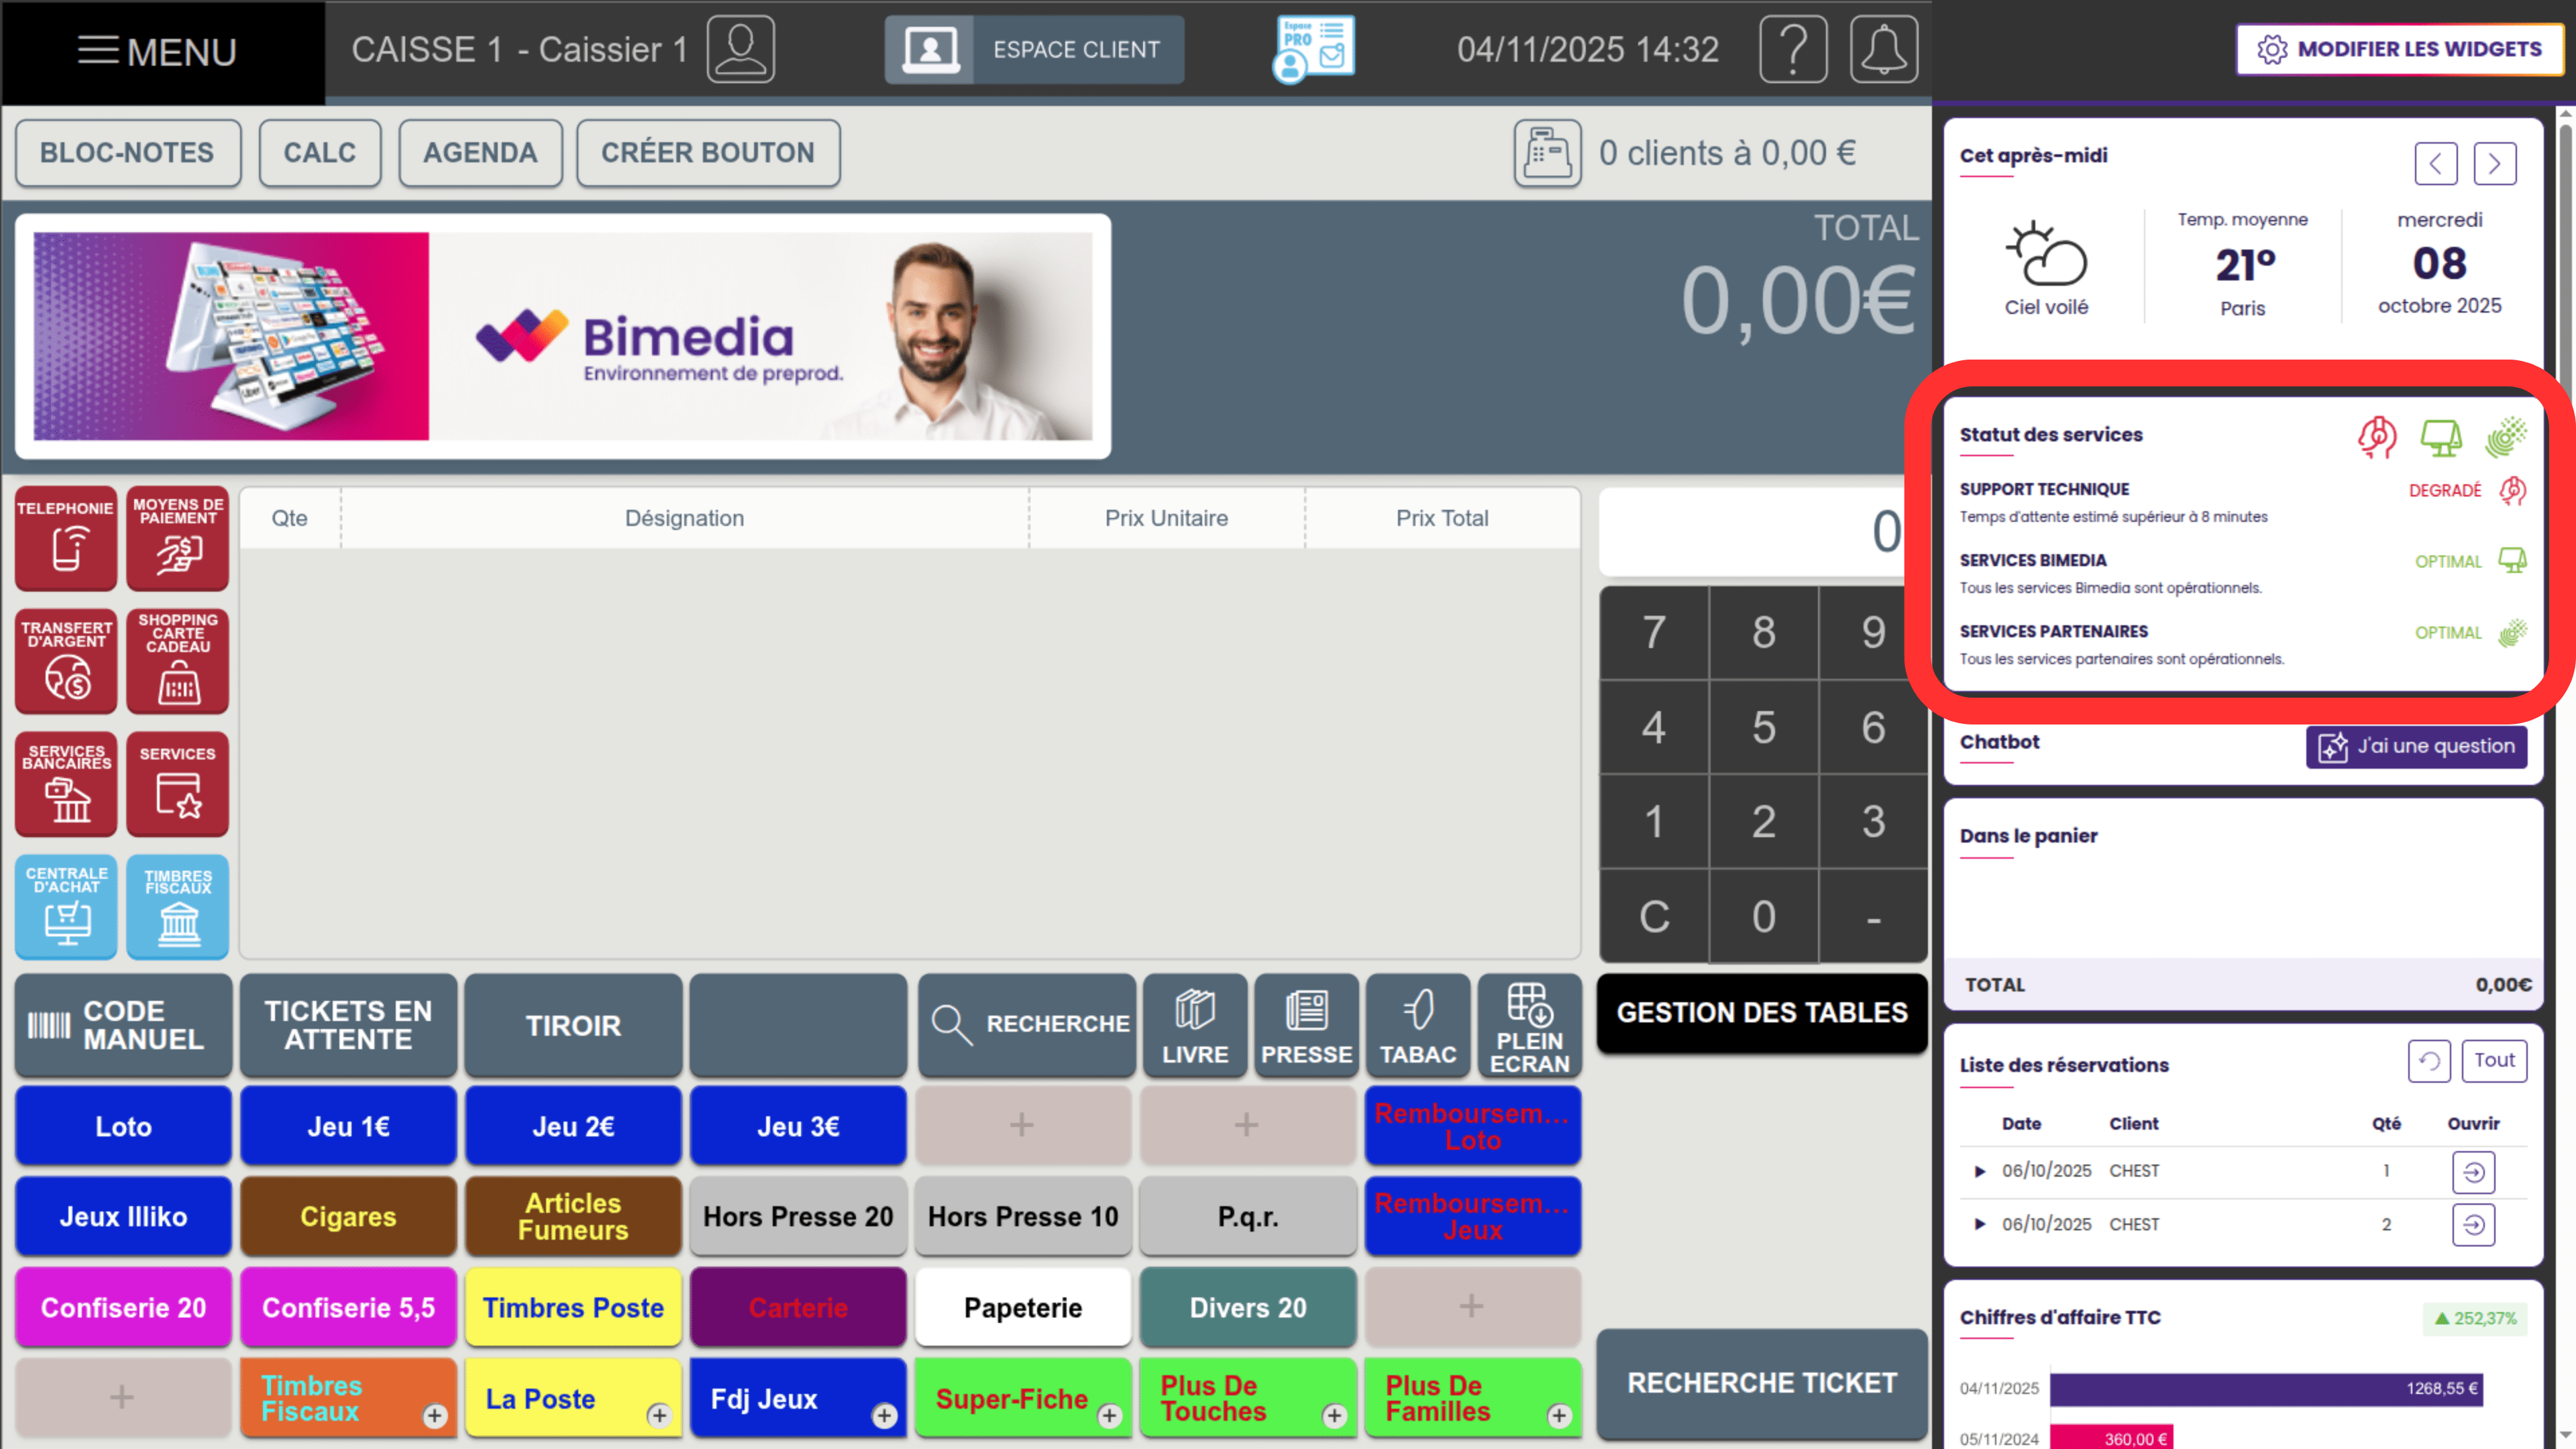
Task: Click the SERVICES BANCAIRES icon
Action: tap(65, 784)
